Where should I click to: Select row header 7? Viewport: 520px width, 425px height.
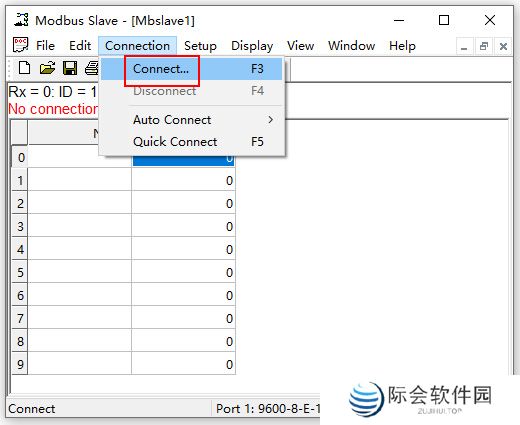(20, 318)
